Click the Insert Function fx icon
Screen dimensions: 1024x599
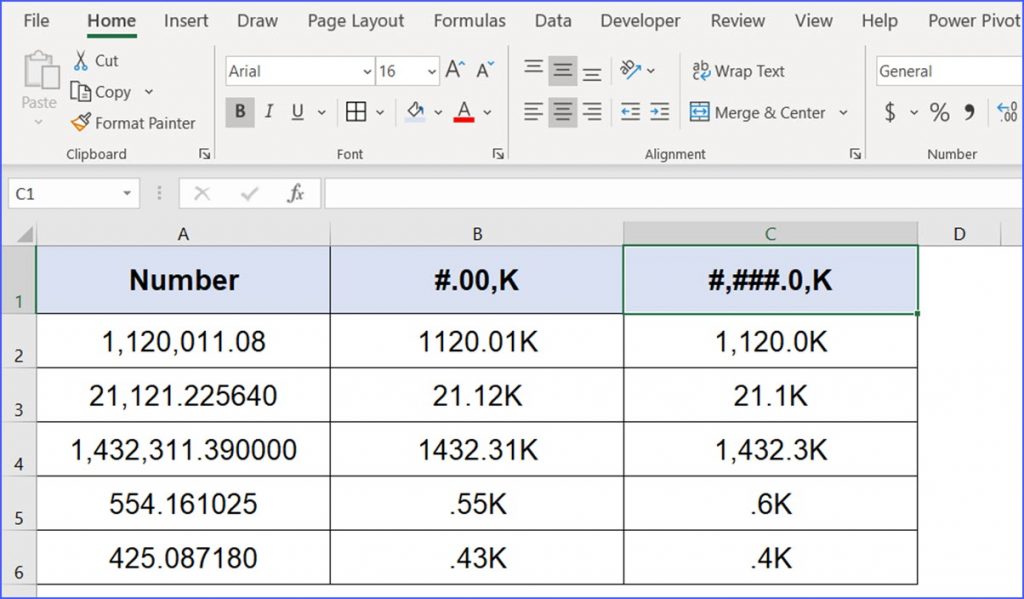pyautogui.click(x=295, y=194)
